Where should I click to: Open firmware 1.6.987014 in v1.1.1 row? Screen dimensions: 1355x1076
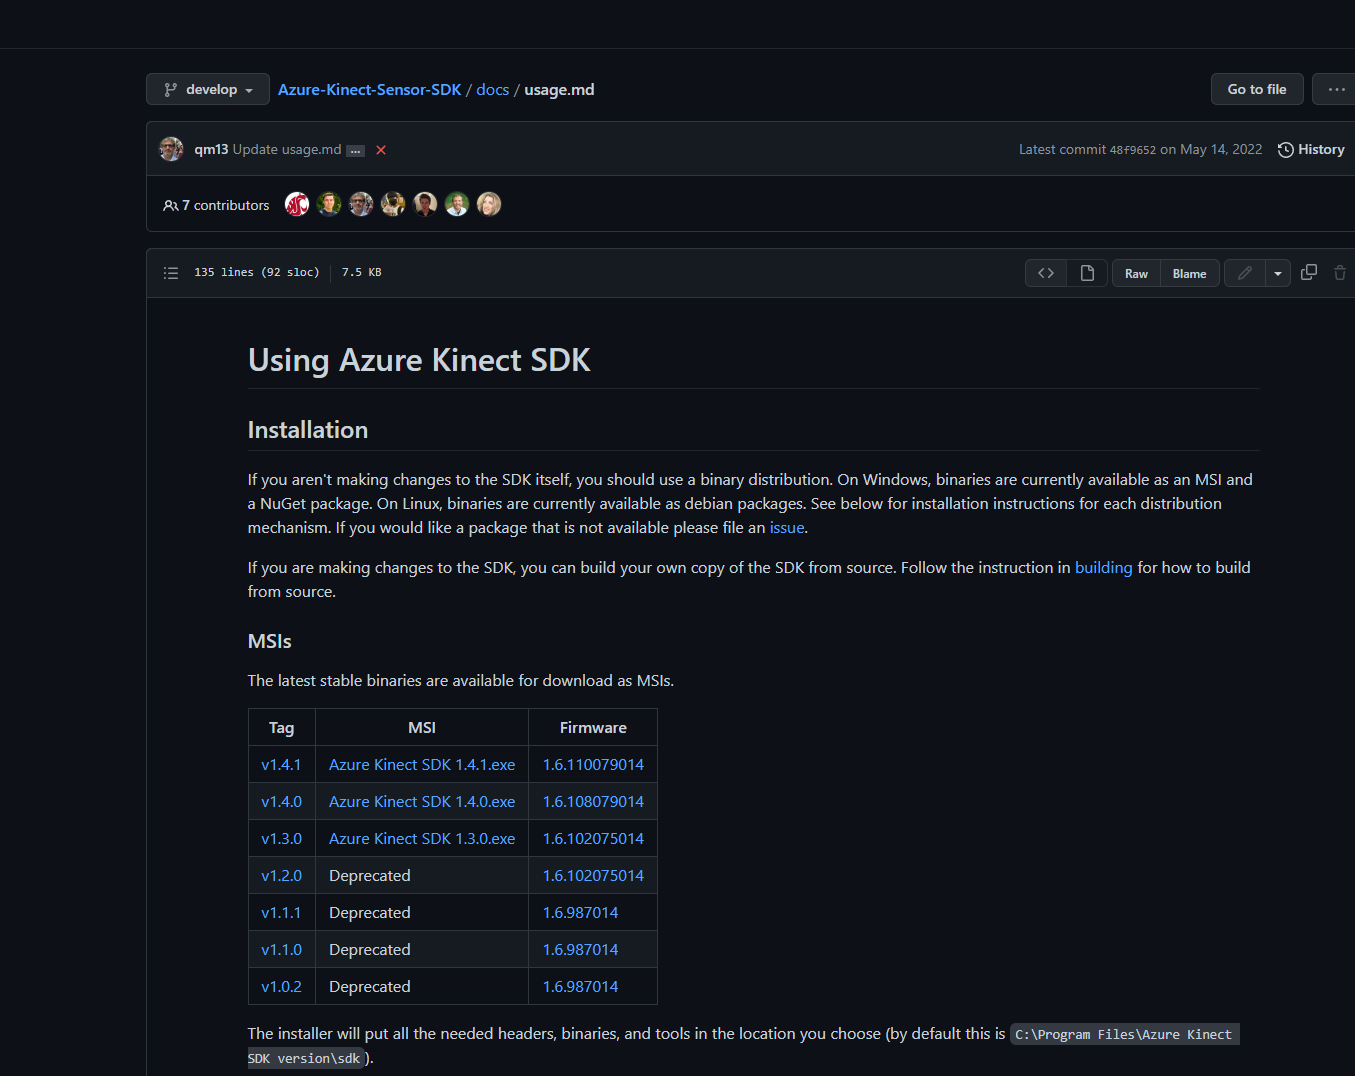(x=580, y=912)
